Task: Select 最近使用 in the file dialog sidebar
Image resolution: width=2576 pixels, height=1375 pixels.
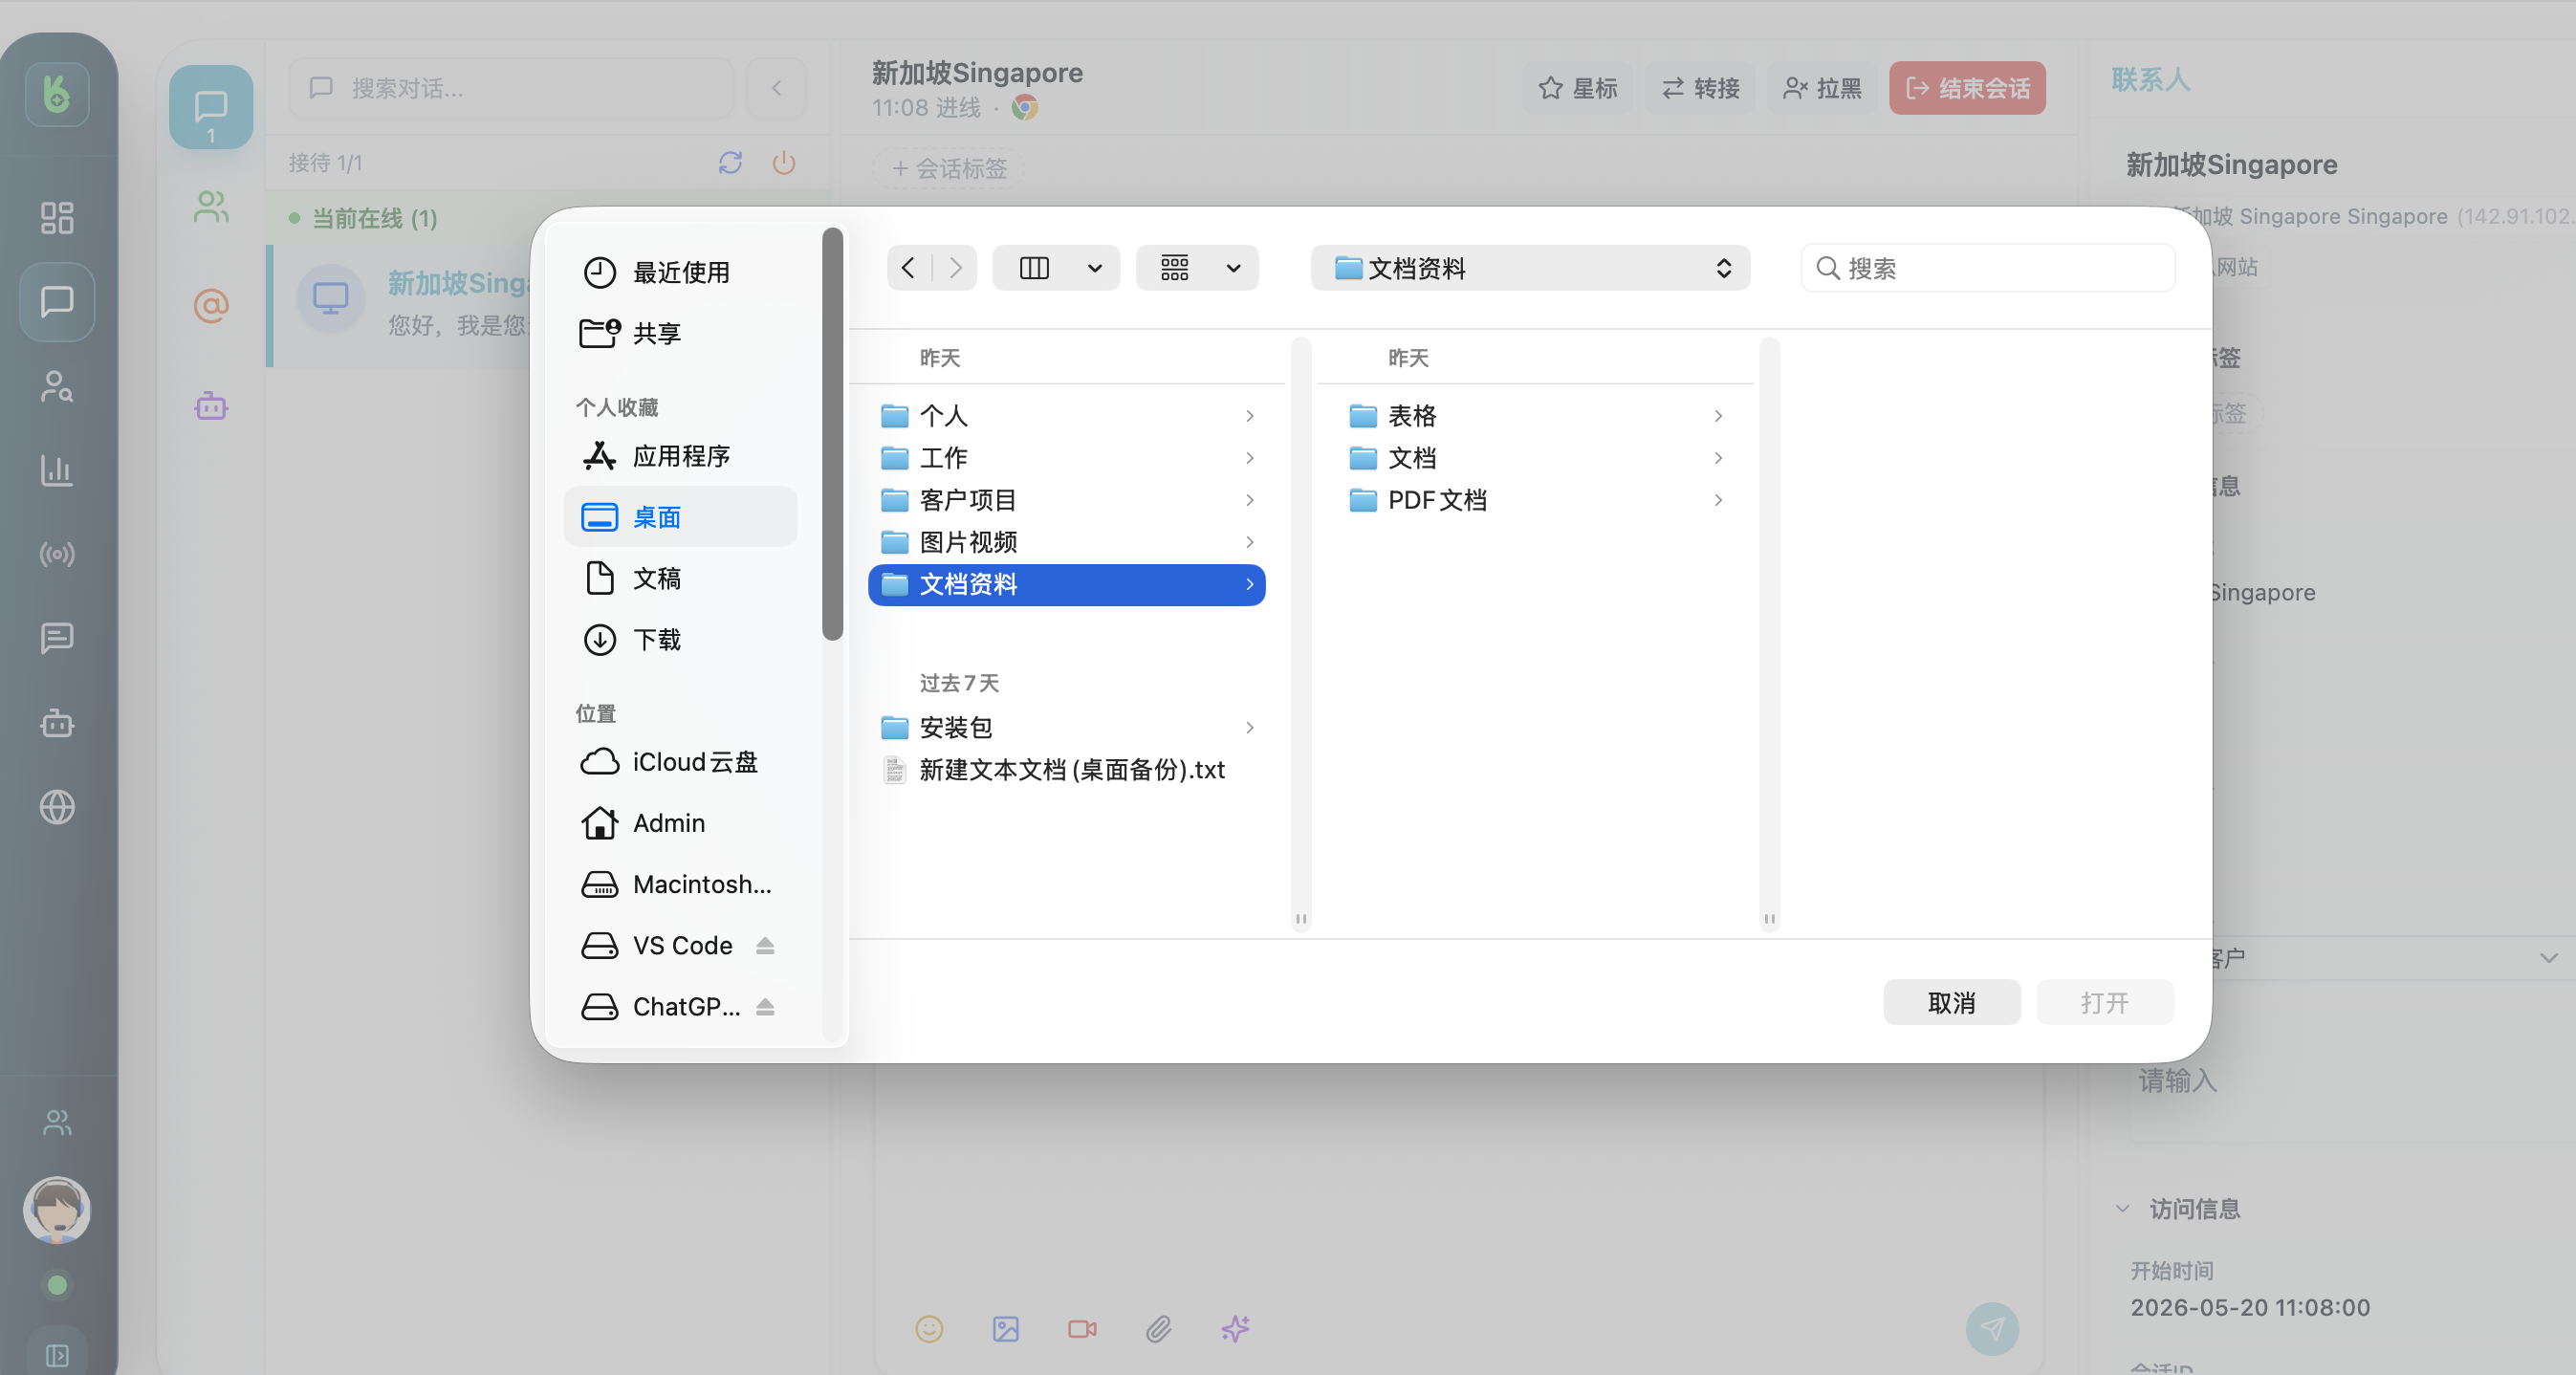Action: [x=680, y=272]
